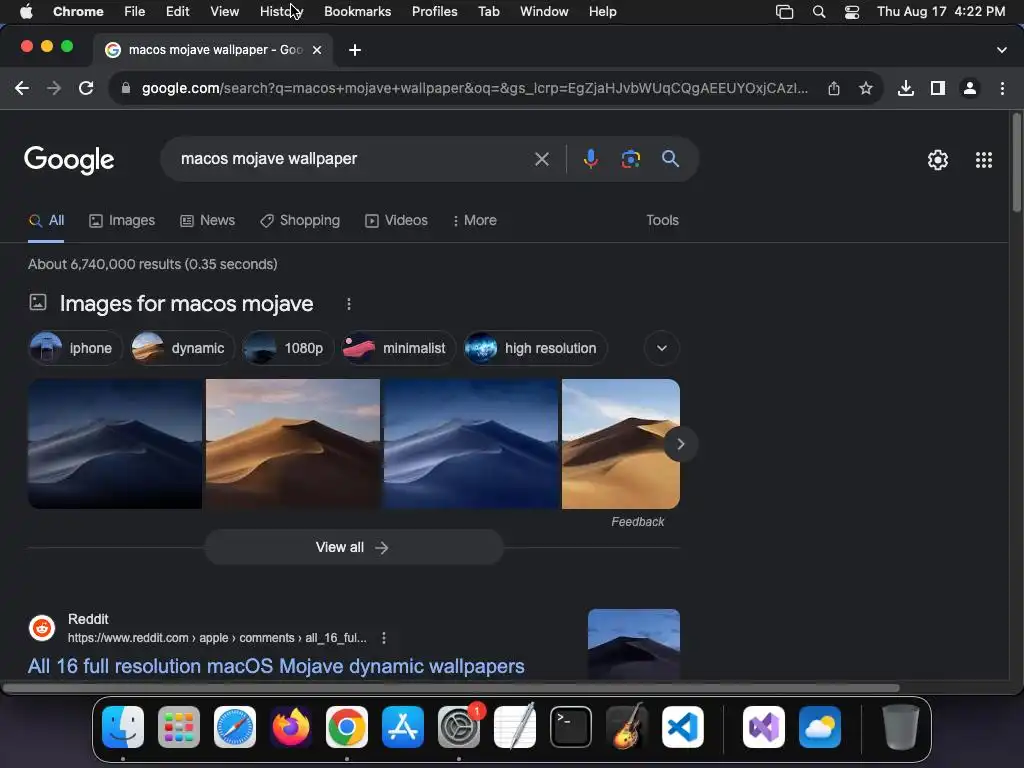Viewport: 1024px width, 768px height.
Task: Filter images by 1080p chip
Action: pos(287,348)
